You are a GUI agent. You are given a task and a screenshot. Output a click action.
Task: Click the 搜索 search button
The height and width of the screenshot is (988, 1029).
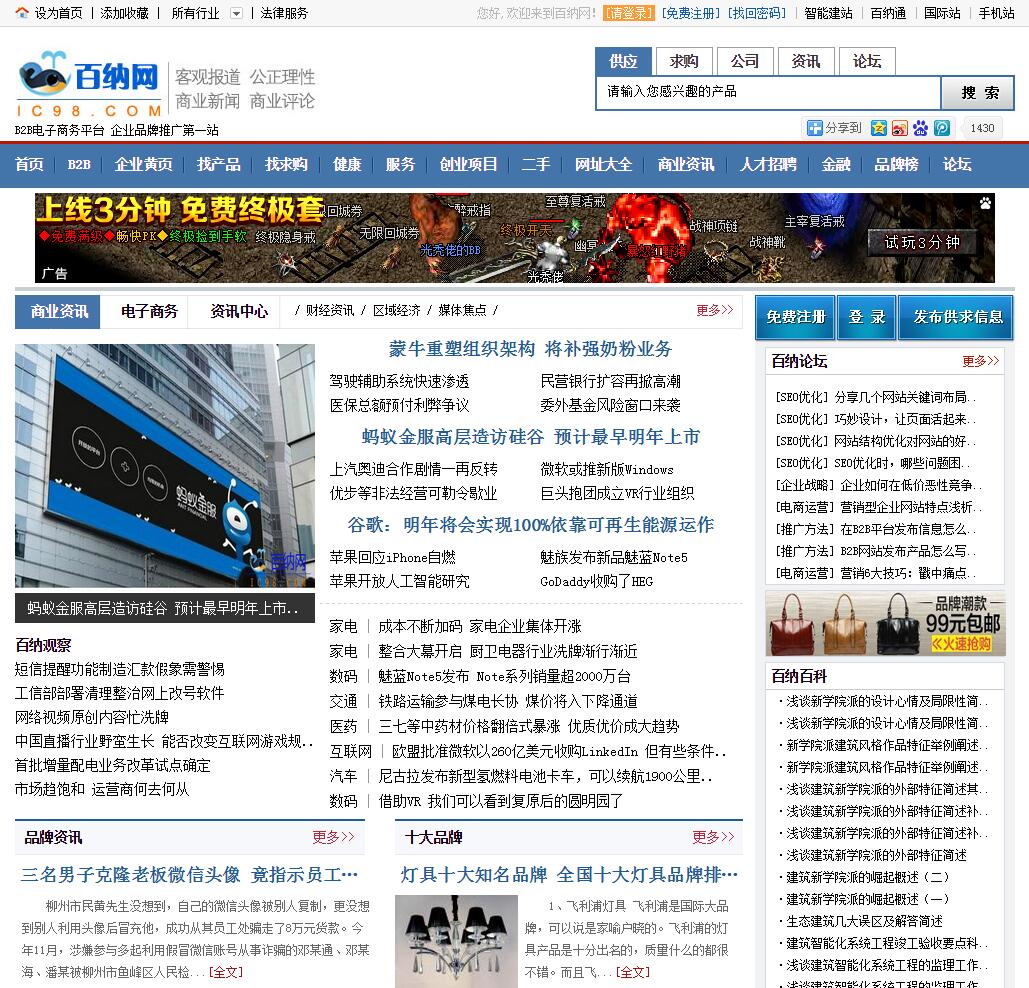point(977,93)
